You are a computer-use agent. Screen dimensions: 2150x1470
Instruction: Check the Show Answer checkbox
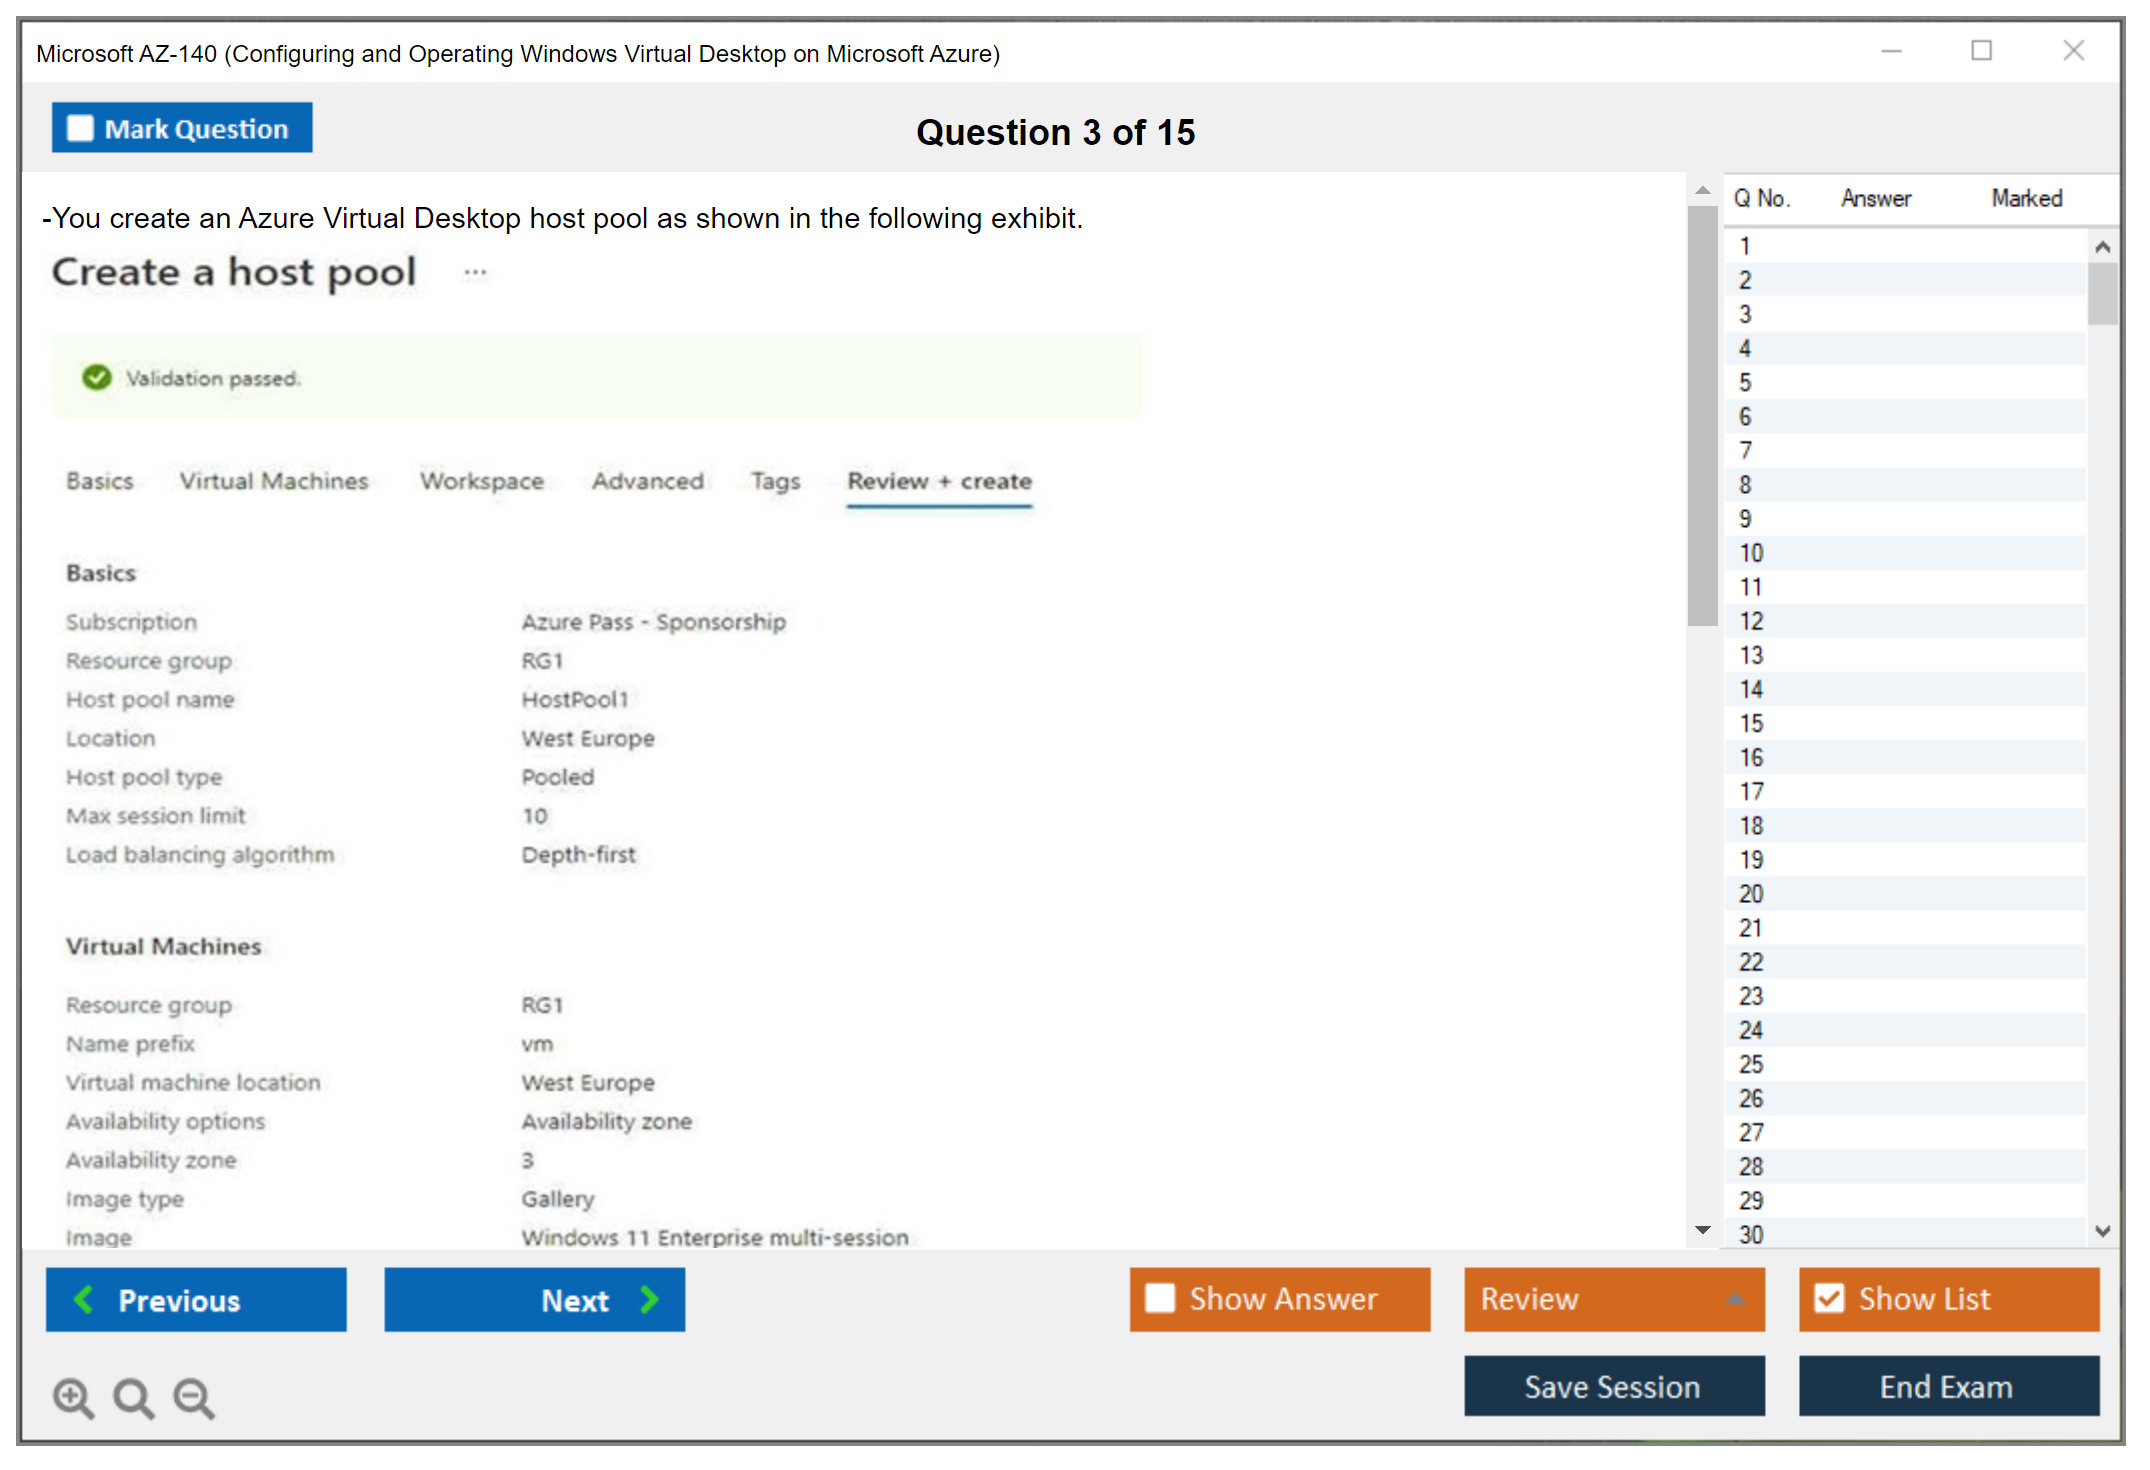point(1160,1298)
